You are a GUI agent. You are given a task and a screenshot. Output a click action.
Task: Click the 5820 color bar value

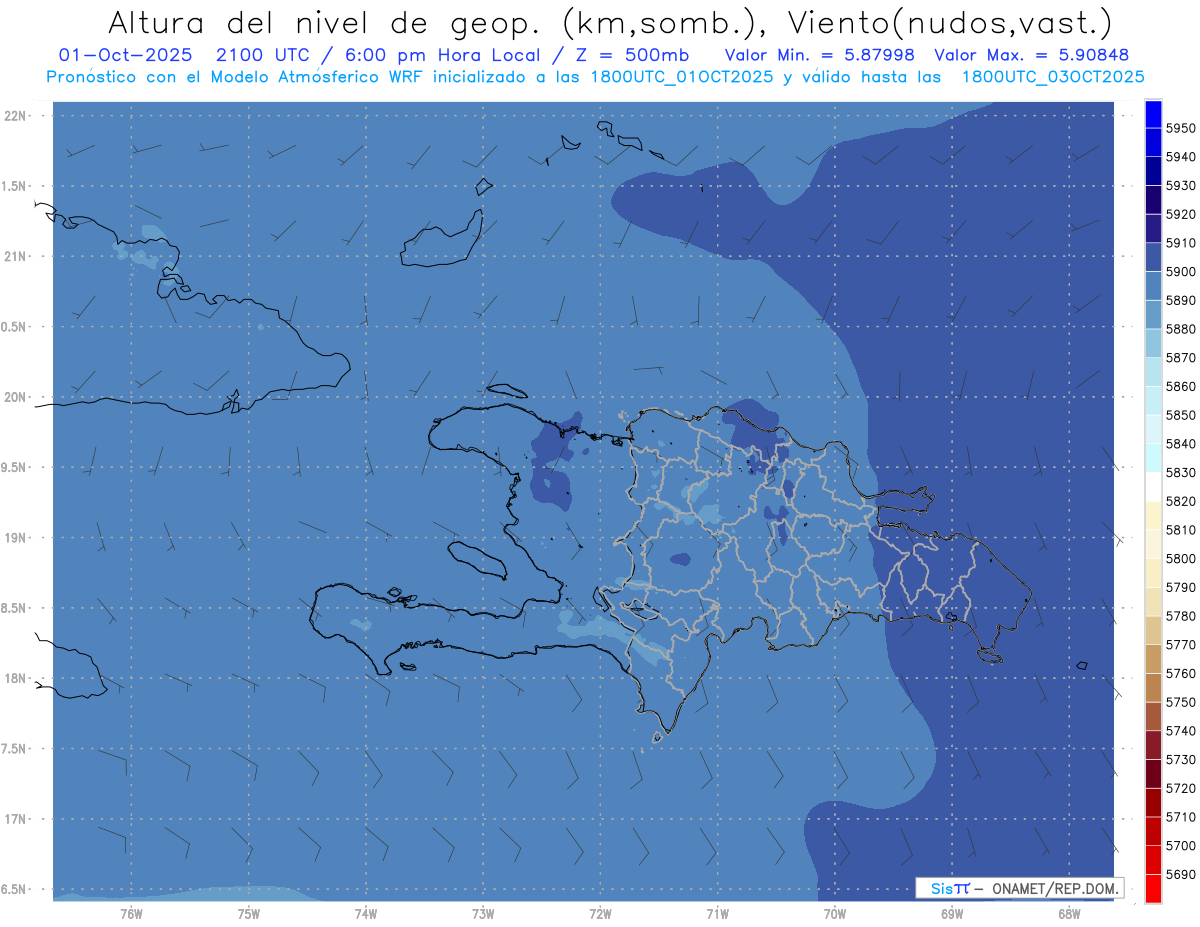pyautogui.click(x=1180, y=501)
